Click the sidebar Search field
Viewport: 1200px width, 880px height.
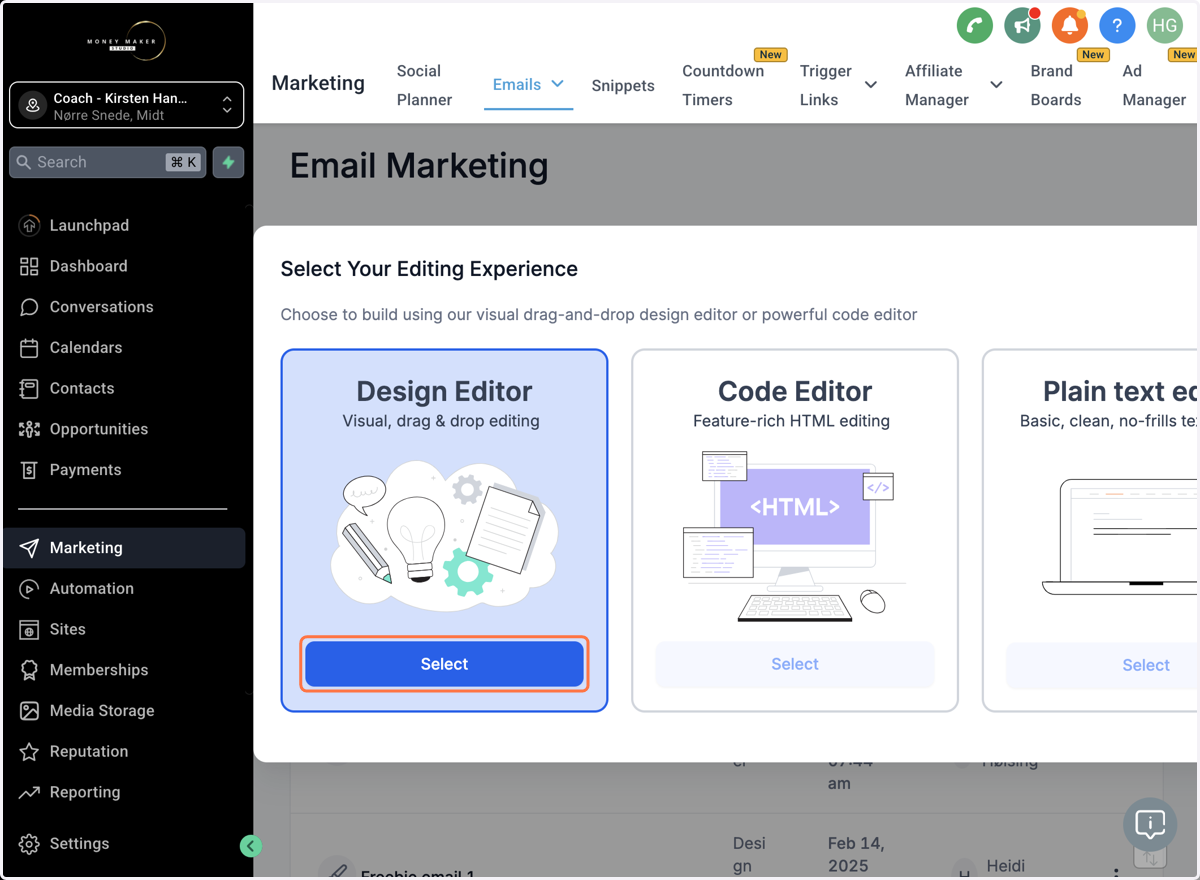point(108,162)
